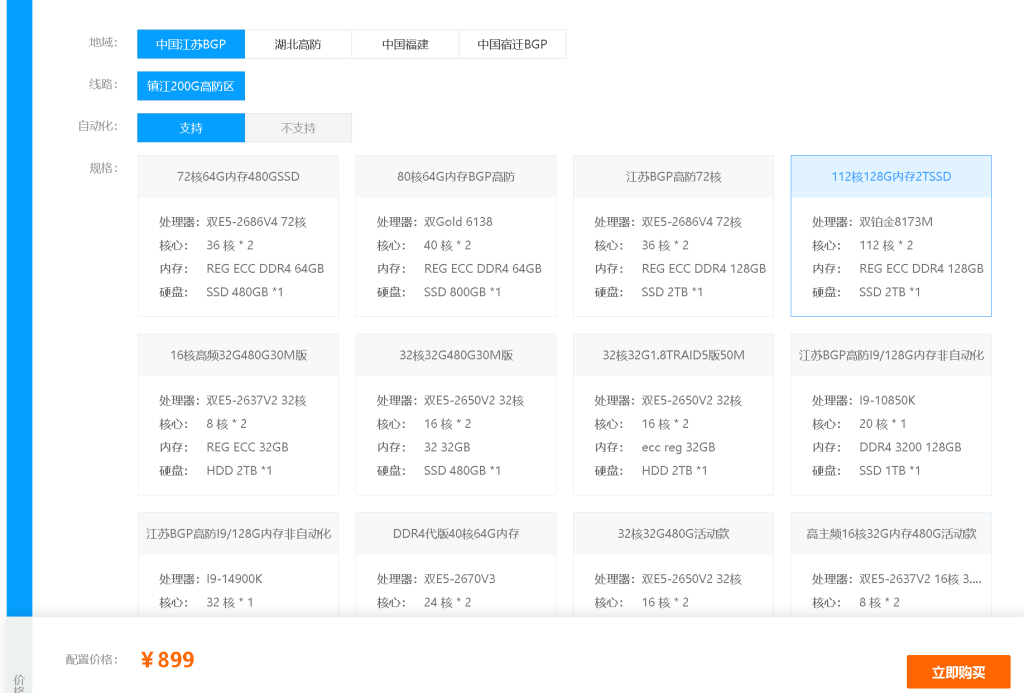Select the 中国福建 region option

[405, 44]
